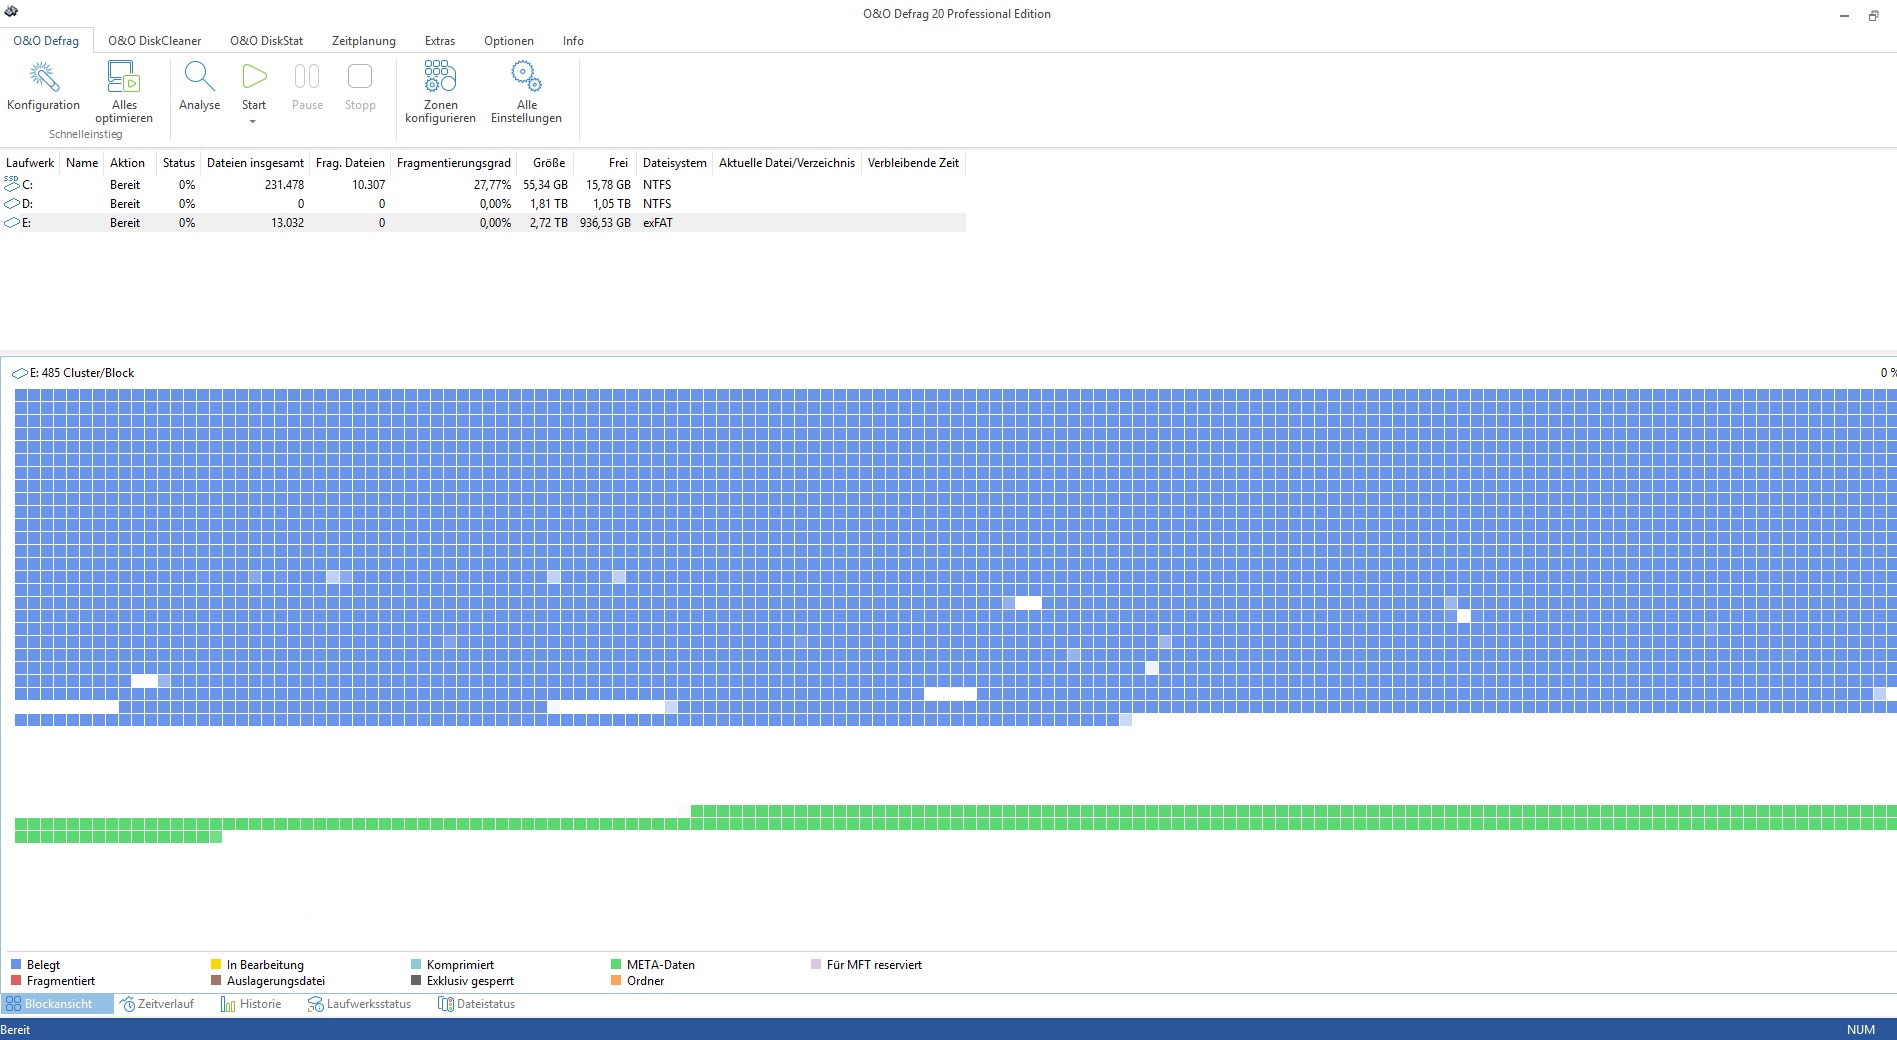
Task: Open the Dateistatus view
Action: click(477, 1004)
